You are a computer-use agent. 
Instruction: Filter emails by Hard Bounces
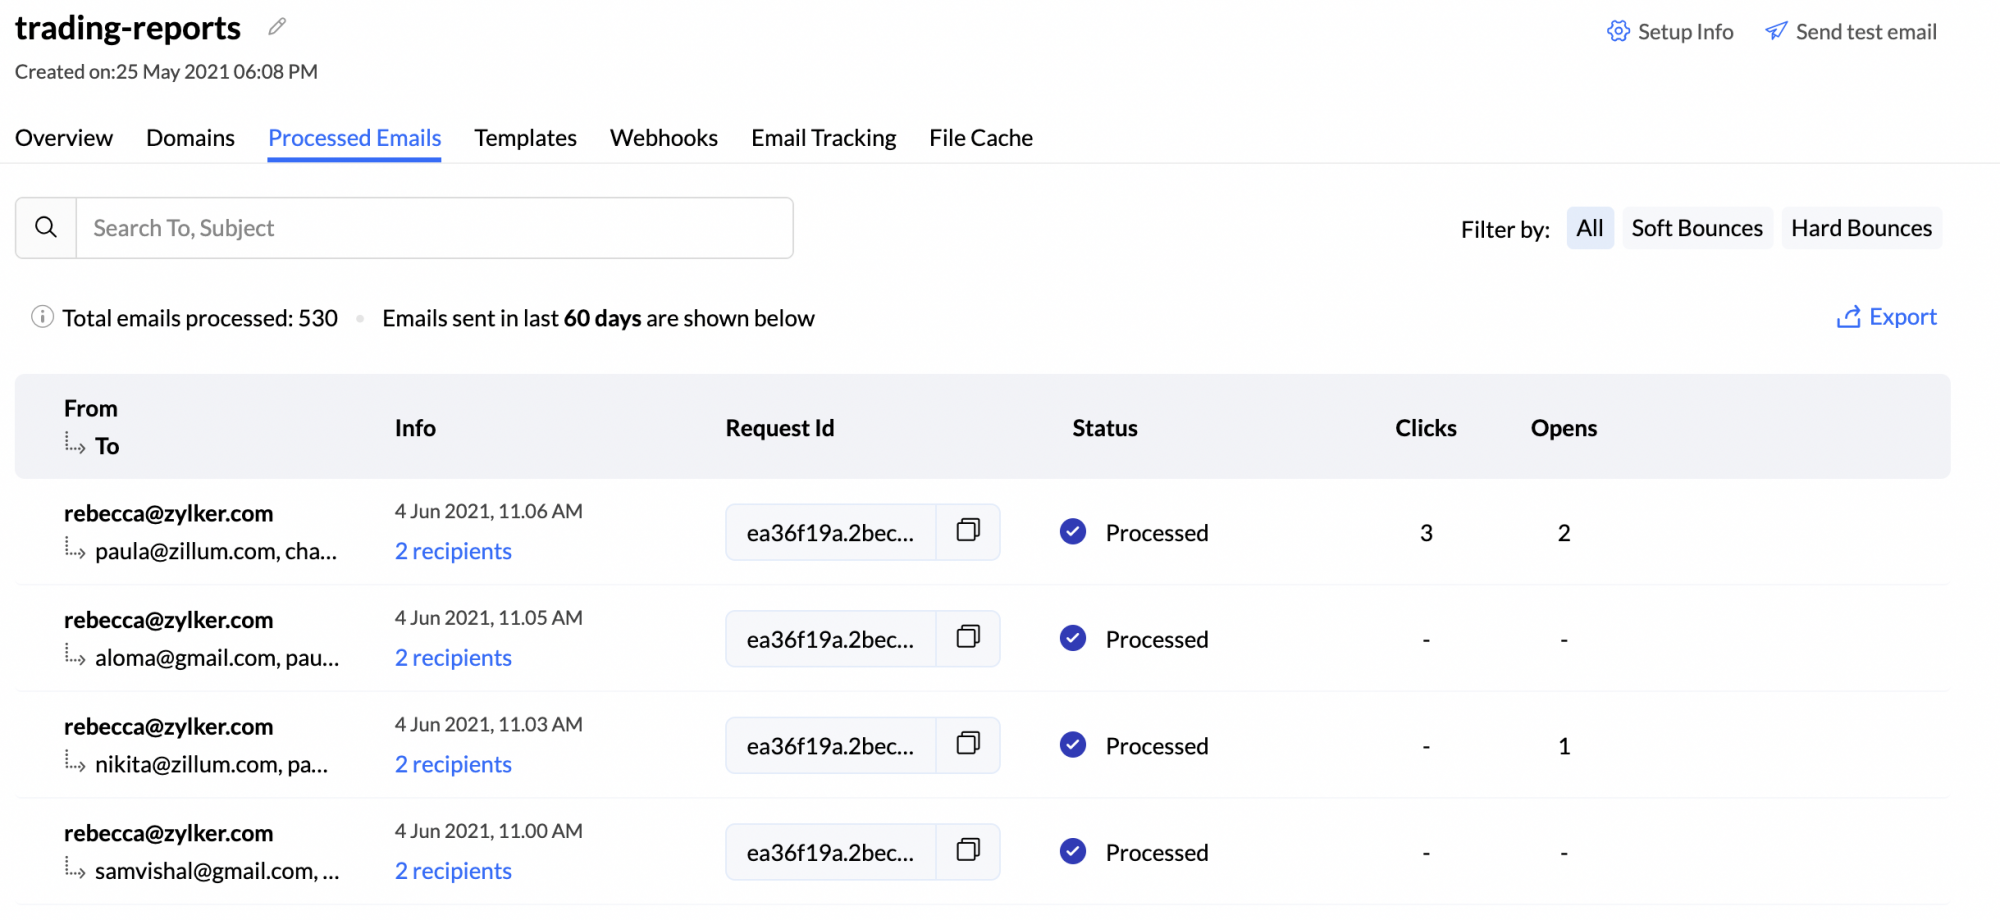point(1860,228)
